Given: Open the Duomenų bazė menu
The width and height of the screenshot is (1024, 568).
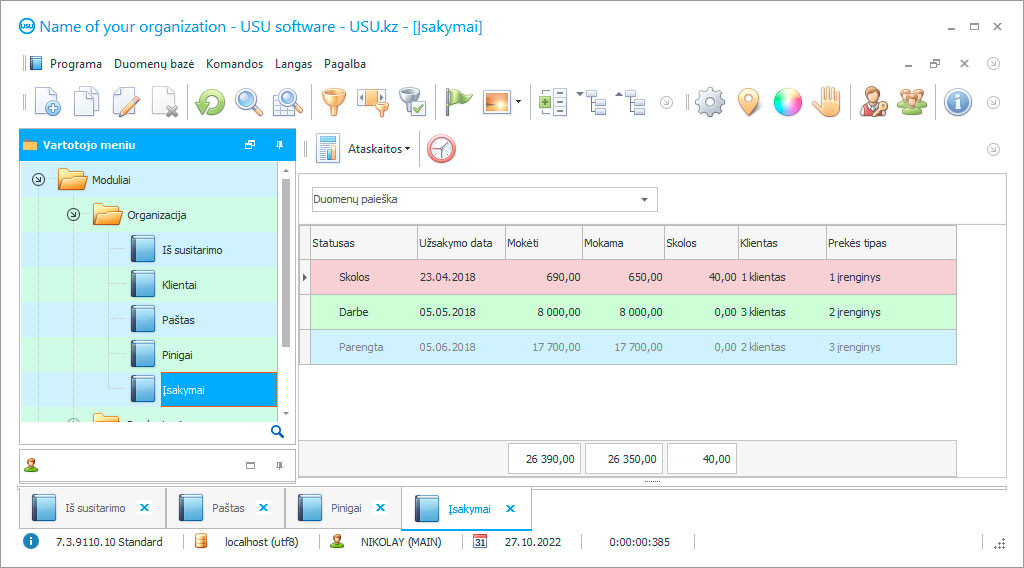Looking at the screenshot, I should [154, 64].
